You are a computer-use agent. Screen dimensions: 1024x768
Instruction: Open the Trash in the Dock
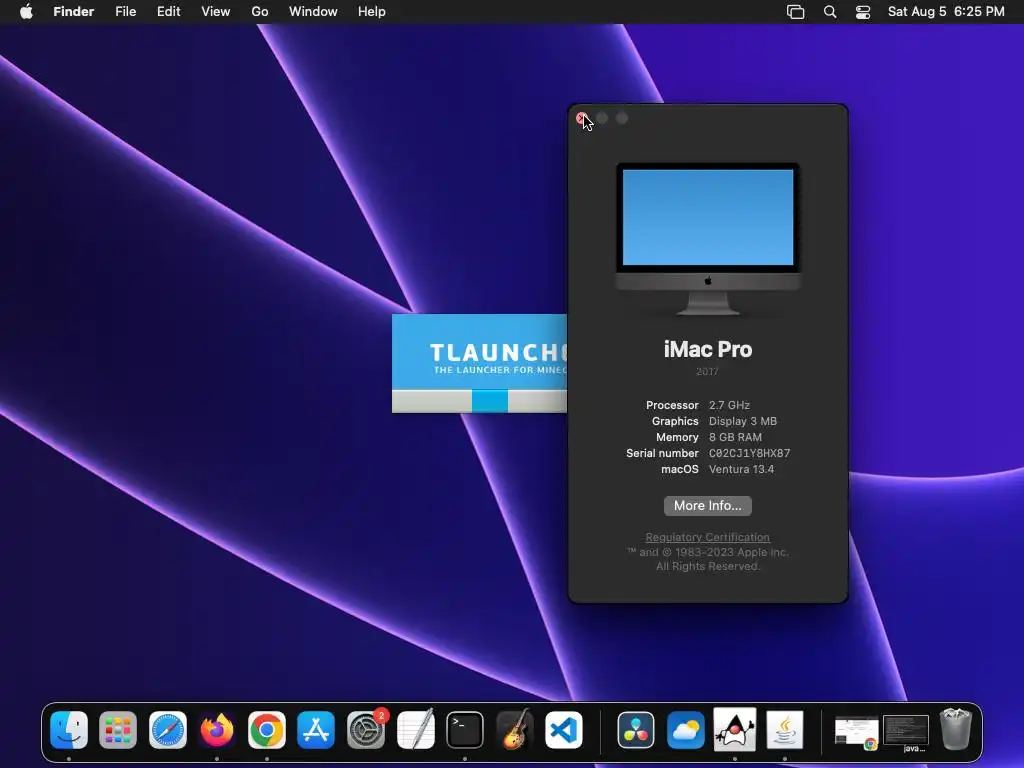956,729
